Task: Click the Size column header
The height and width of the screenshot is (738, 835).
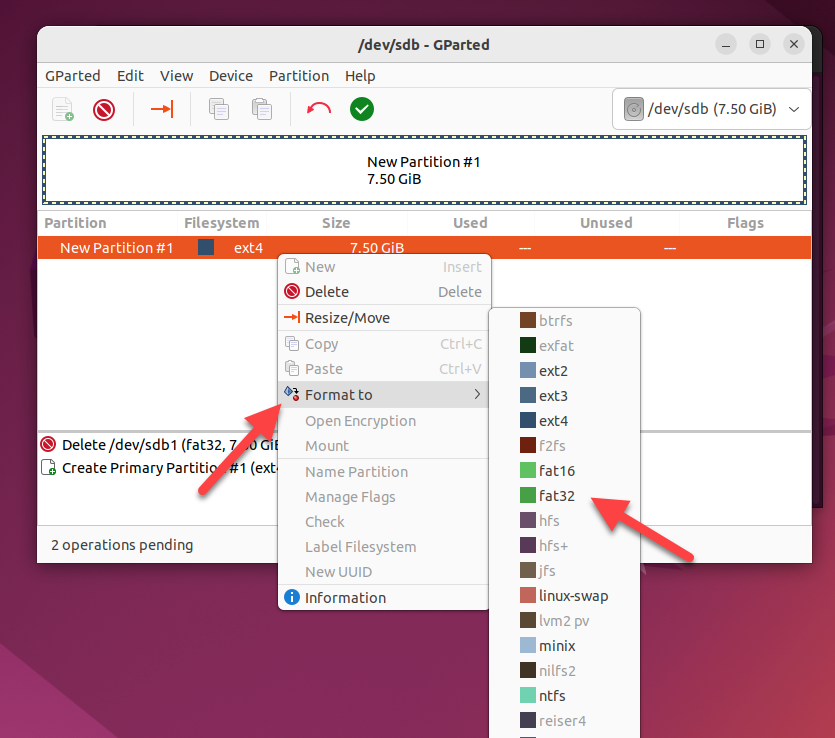Action: click(336, 223)
